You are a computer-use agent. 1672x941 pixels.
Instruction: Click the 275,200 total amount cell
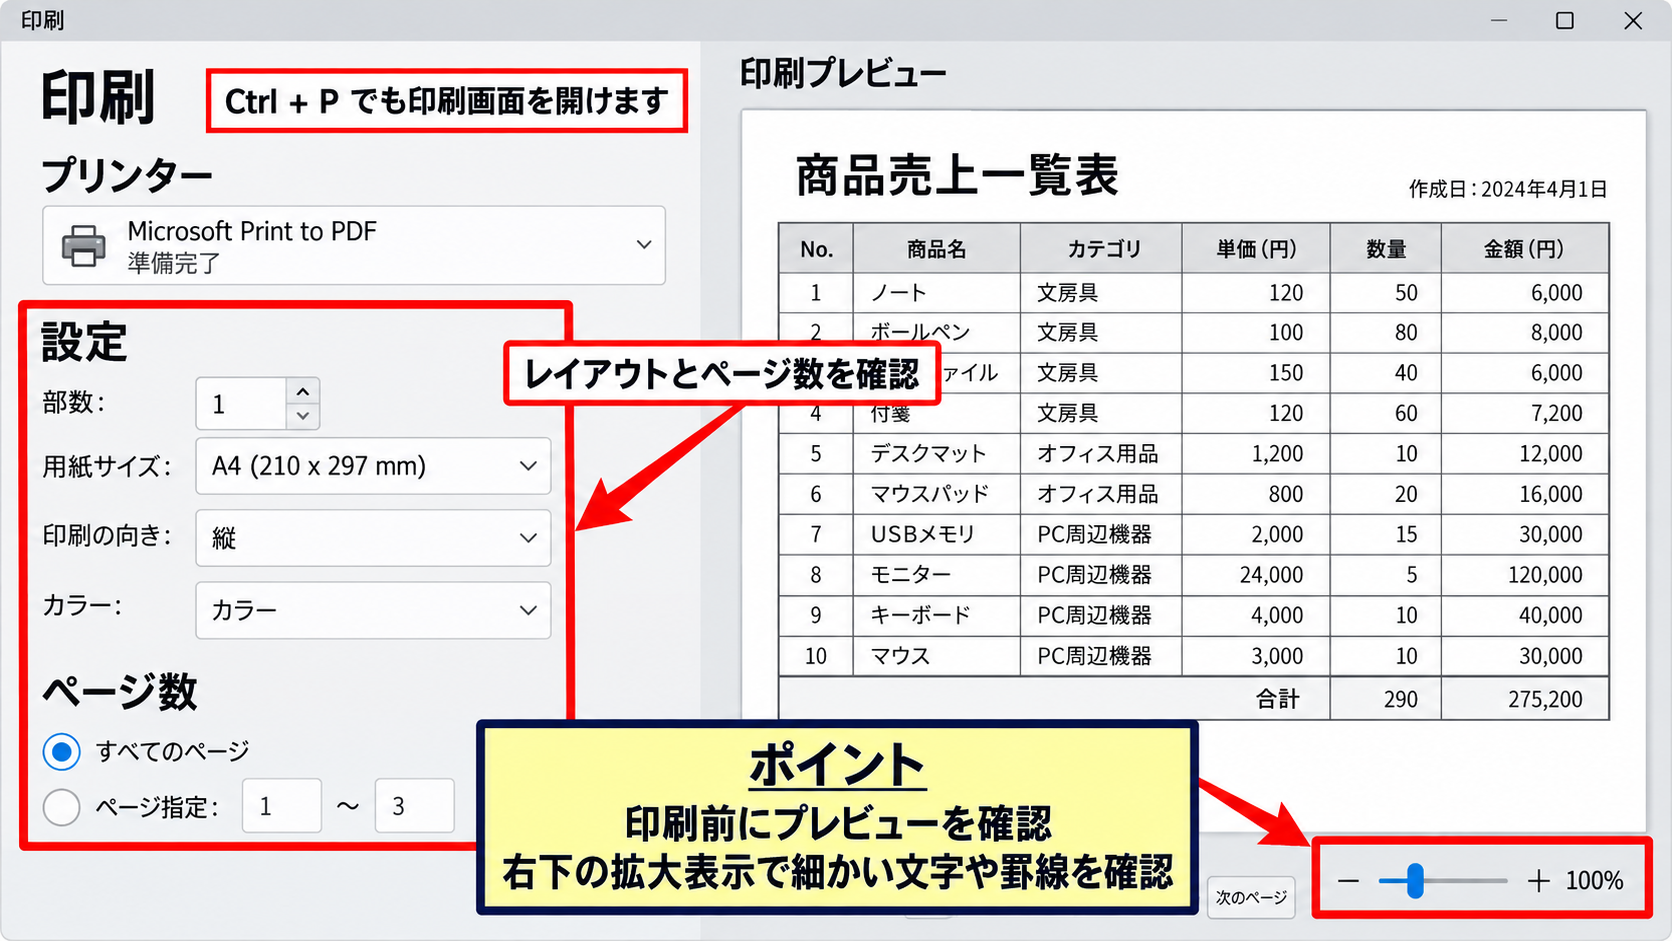pos(1525,699)
